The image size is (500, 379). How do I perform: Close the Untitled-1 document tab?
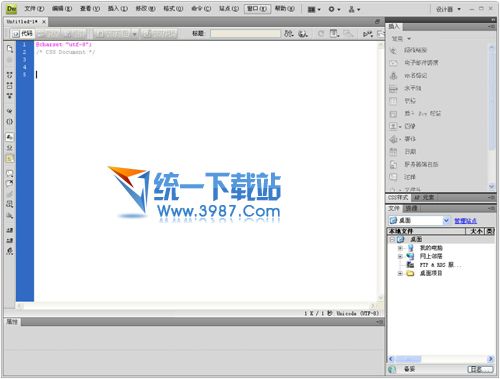point(44,22)
